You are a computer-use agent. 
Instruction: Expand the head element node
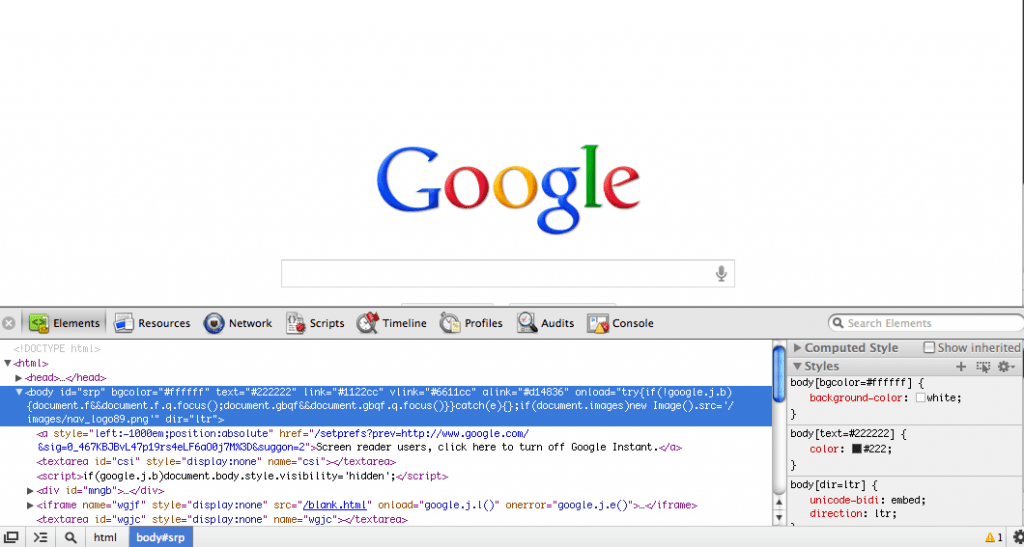(19, 378)
